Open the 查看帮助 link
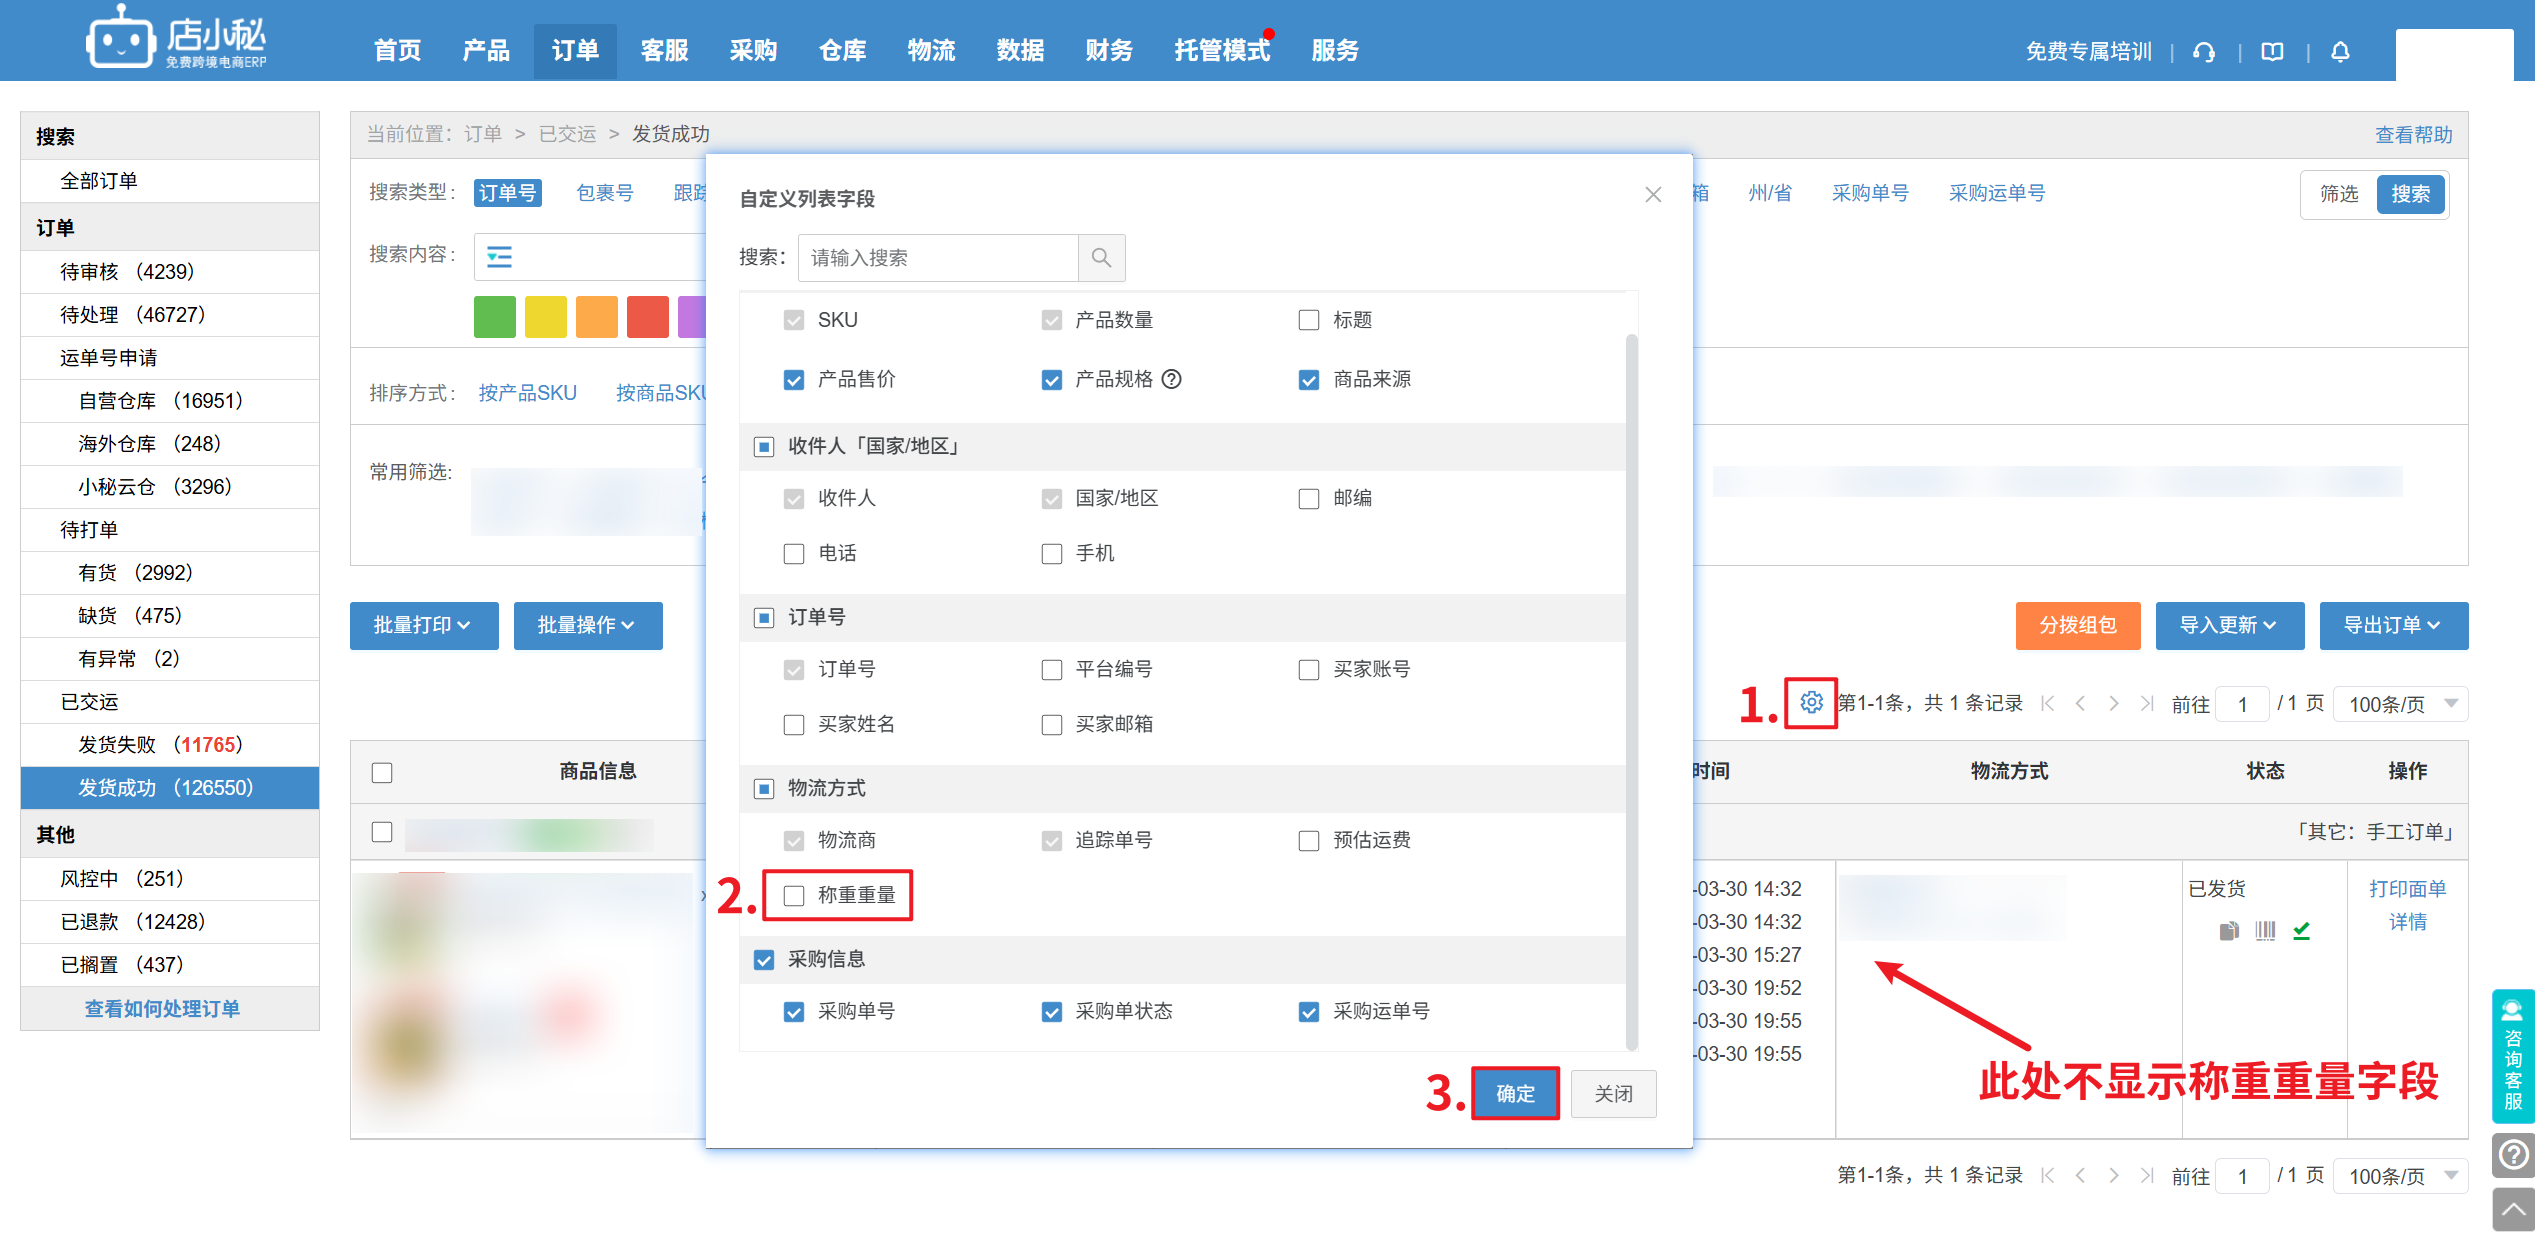Image resolution: width=2535 pixels, height=1252 pixels. [2413, 135]
